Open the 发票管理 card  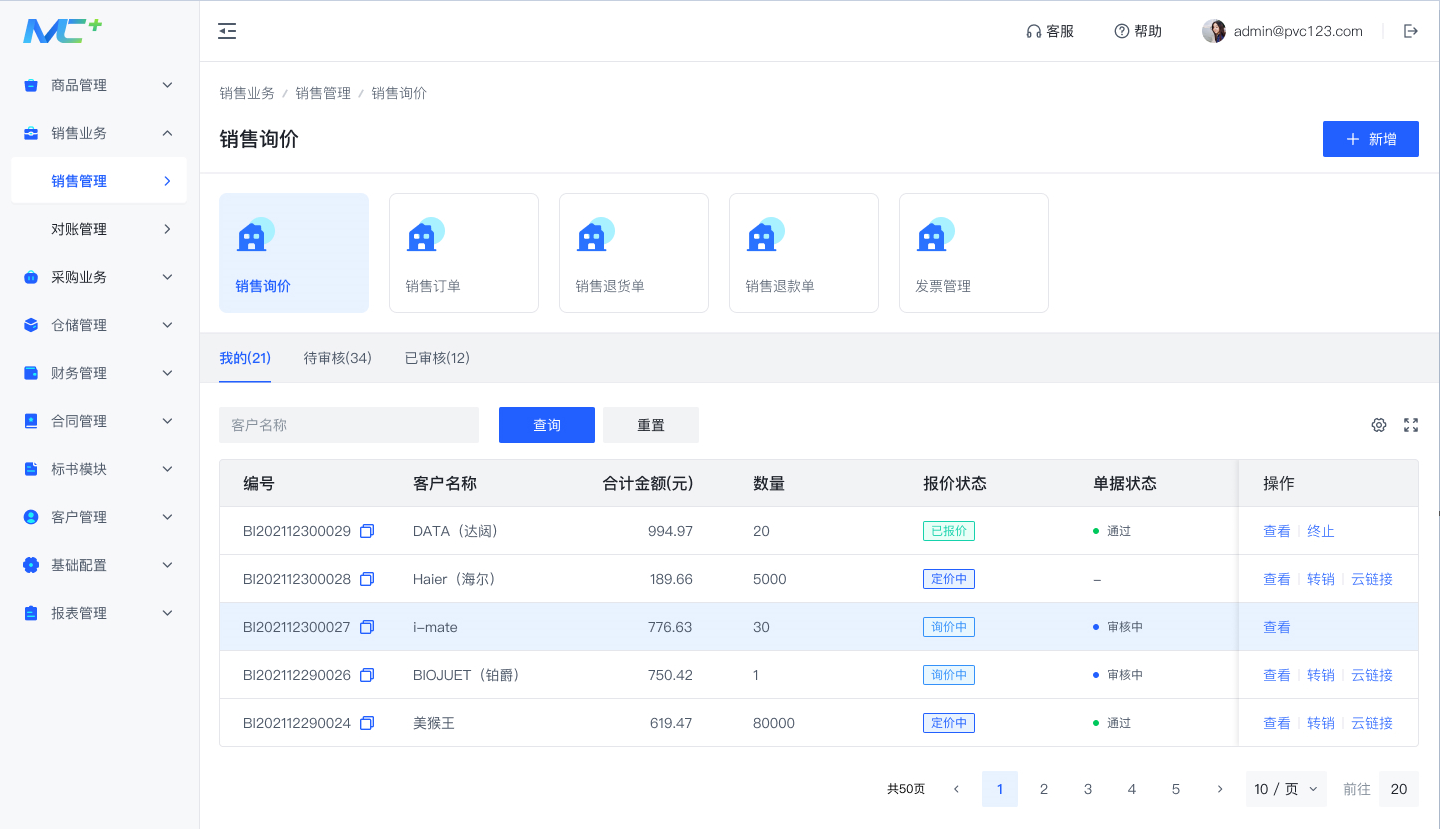[x=974, y=253]
